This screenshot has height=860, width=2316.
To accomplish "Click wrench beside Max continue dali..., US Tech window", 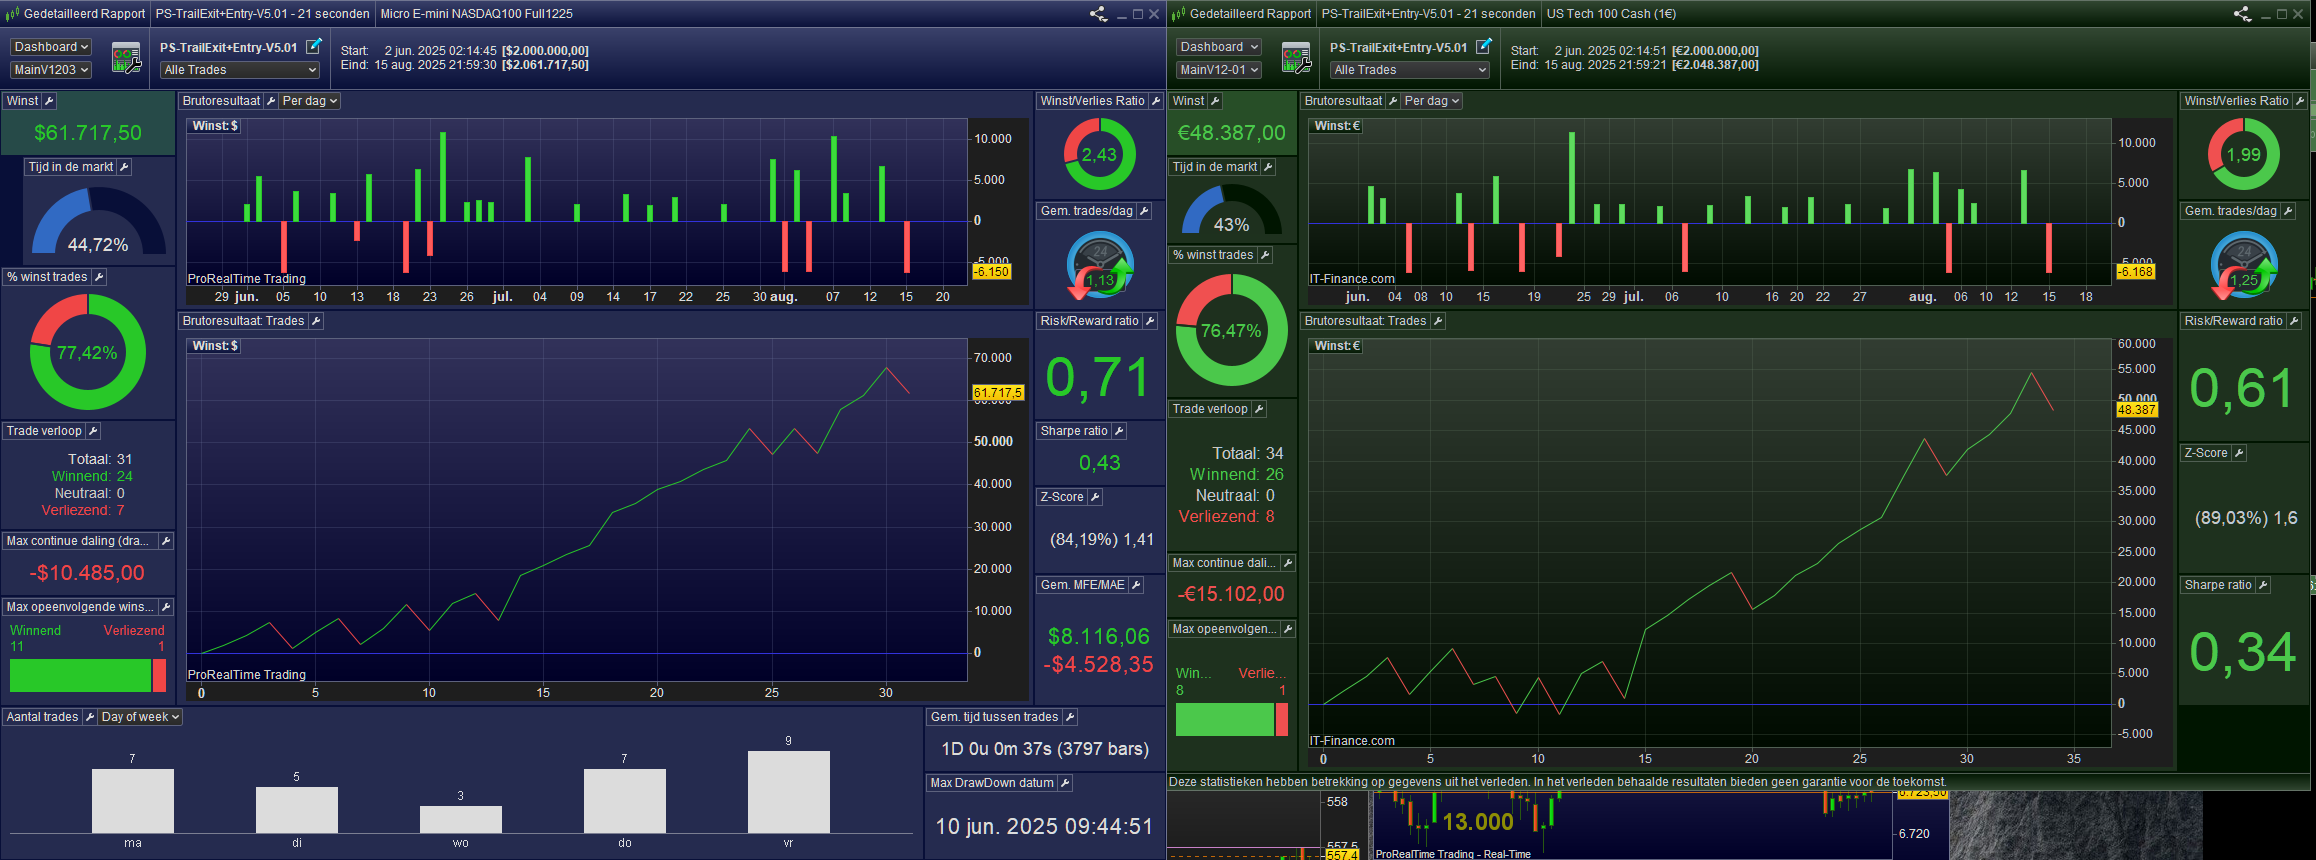I will pyautogui.click(x=1288, y=563).
